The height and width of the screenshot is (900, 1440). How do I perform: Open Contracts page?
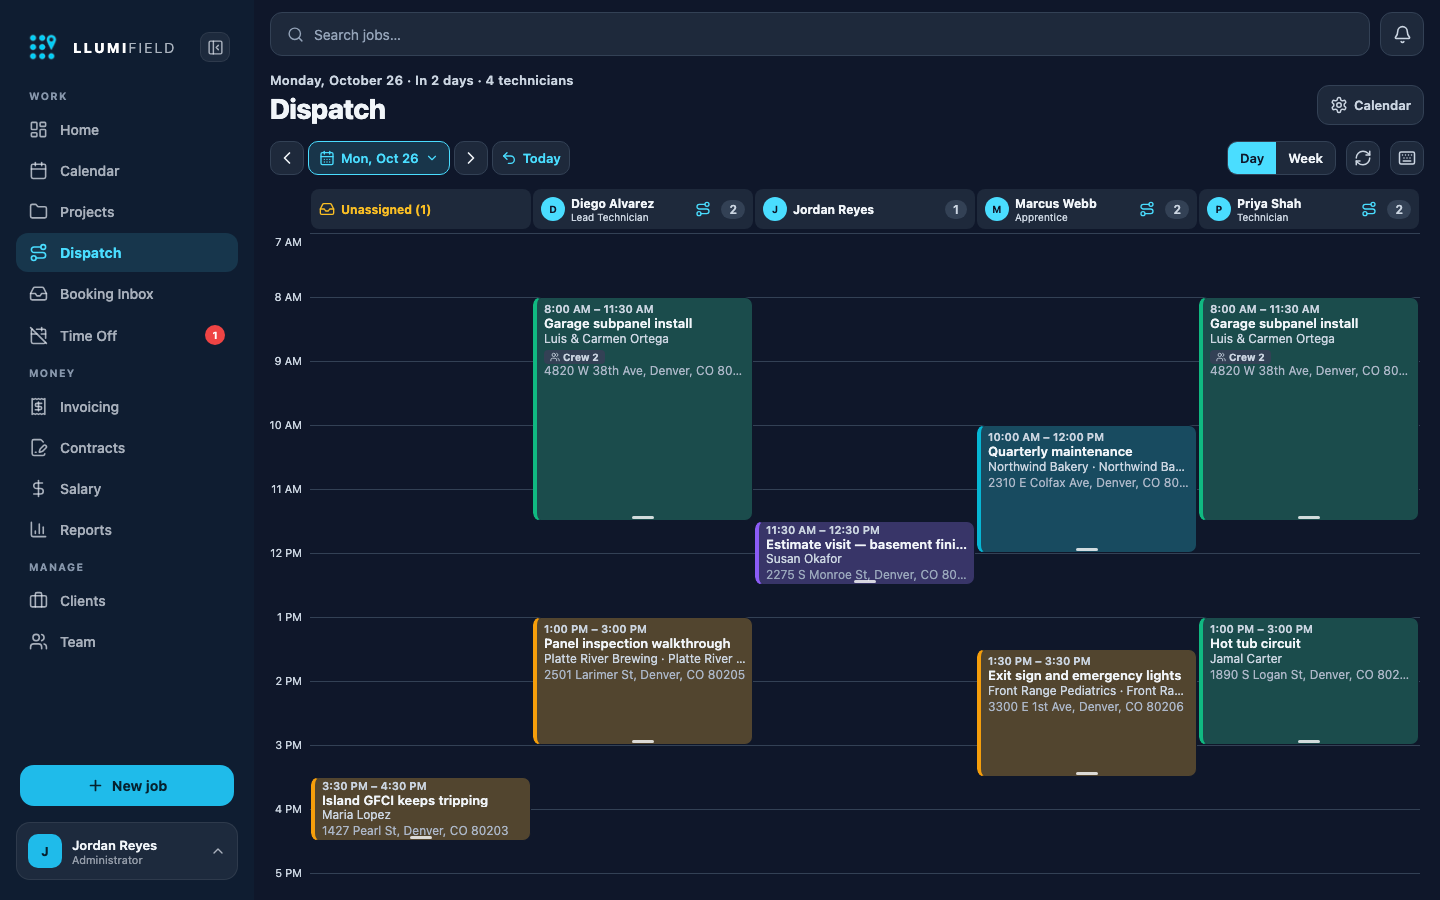tap(127, 448)
